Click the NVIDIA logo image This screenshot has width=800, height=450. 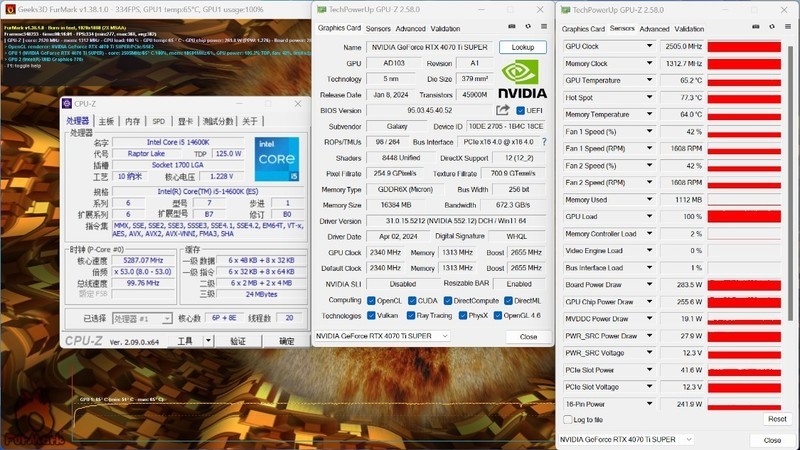[x=523, y=78]
